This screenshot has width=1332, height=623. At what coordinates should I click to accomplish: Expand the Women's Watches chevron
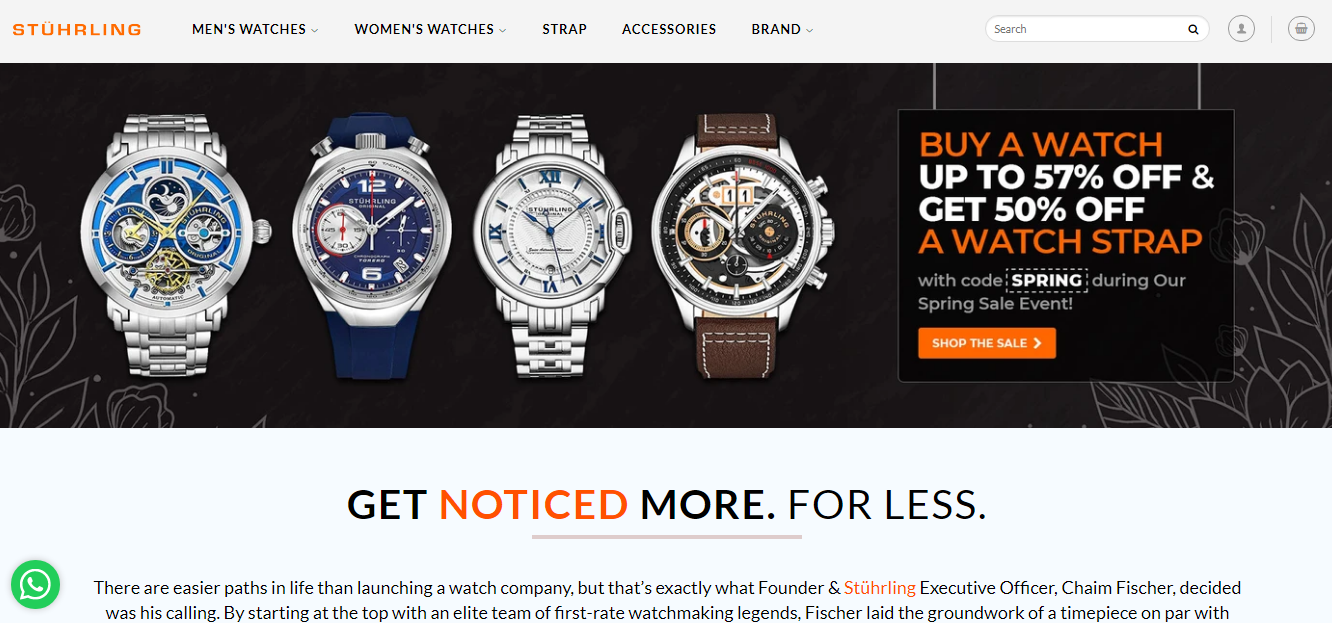pyautogui.click(x=503, y=30)
